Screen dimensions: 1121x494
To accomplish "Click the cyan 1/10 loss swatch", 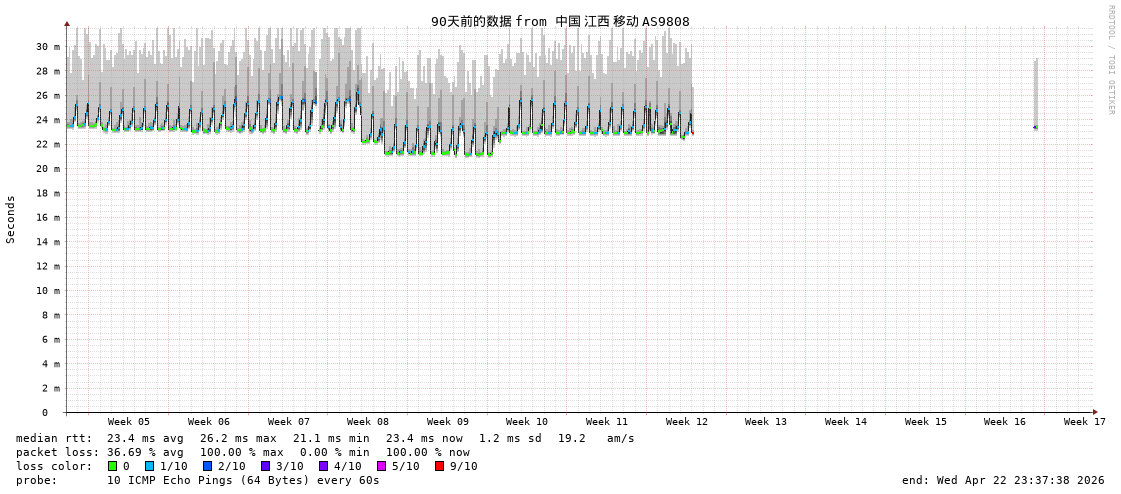I will (149, 466).
